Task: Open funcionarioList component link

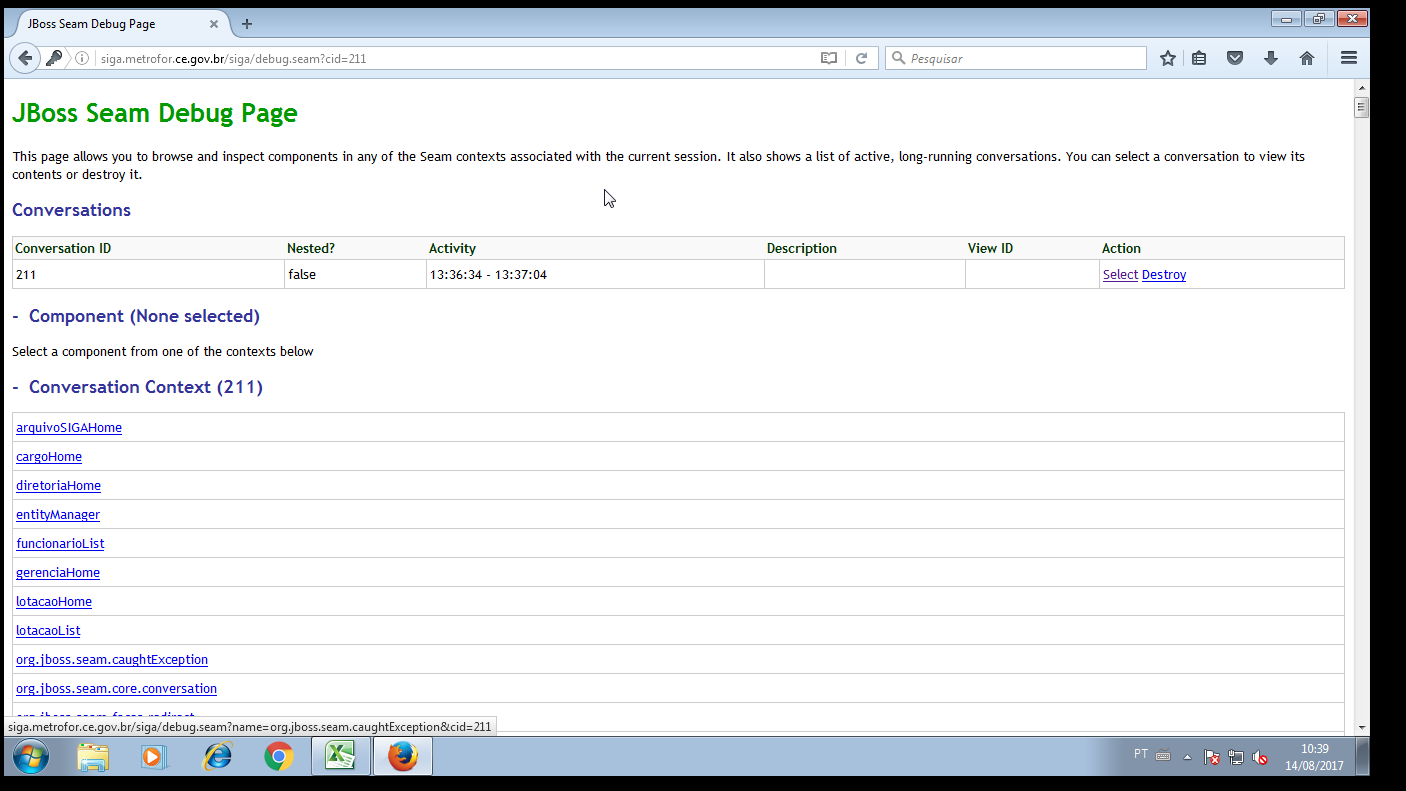Action: tap(60, 543)
